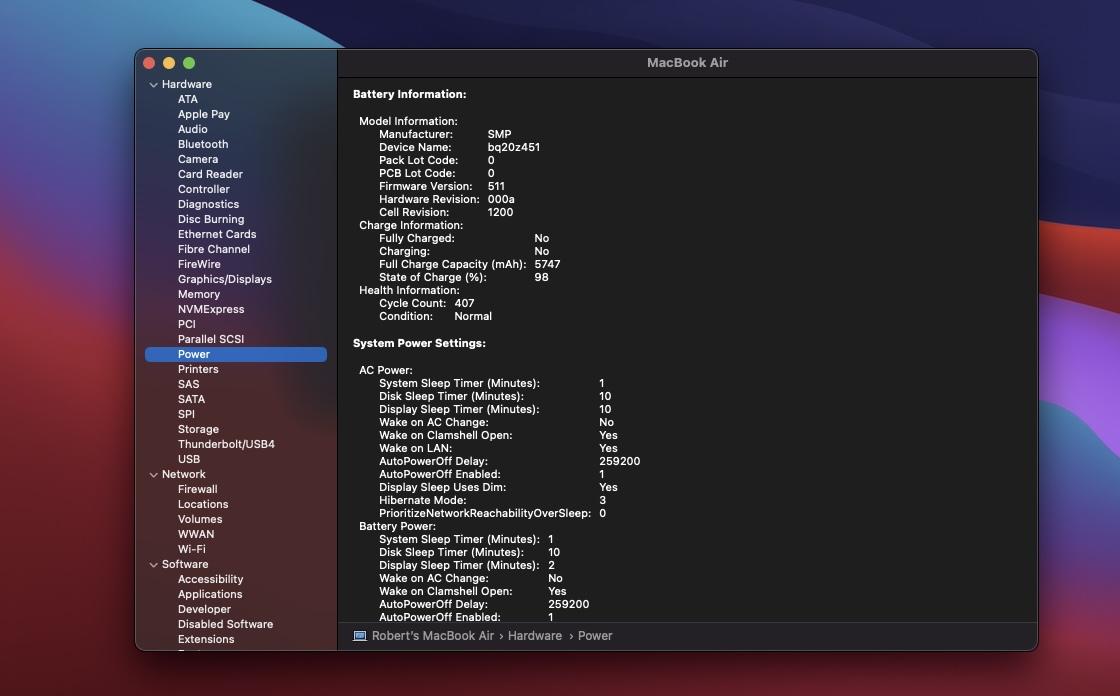Select Printers in the sidebar
This screenshot has width=1120, height=696.
click(198, 369)
